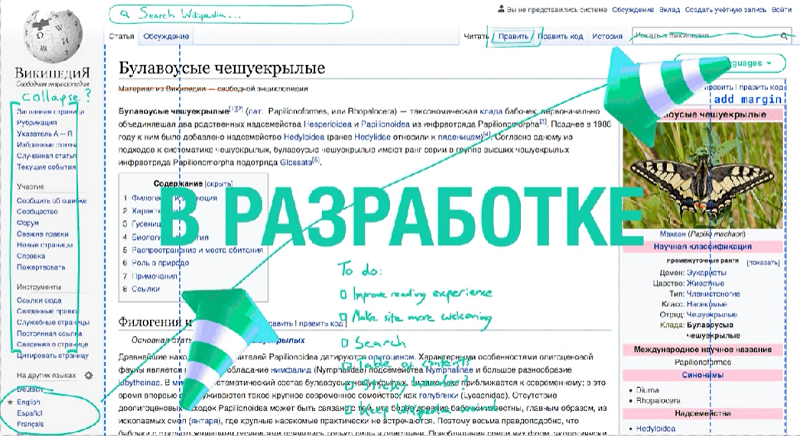Select the 'Править' edit tab
This screenshot has width=800, height=436.
coord(512,36)
